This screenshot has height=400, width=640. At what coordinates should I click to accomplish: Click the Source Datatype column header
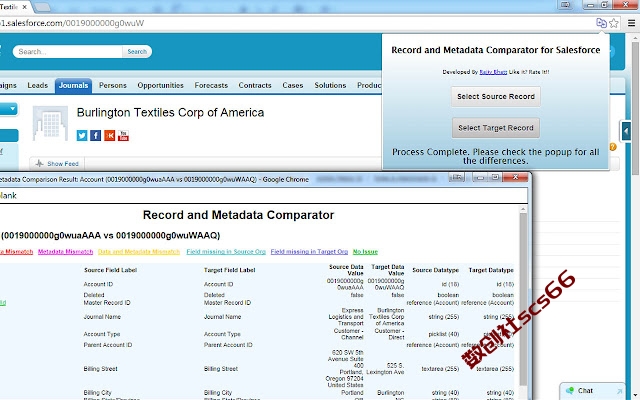click(436, 270)
